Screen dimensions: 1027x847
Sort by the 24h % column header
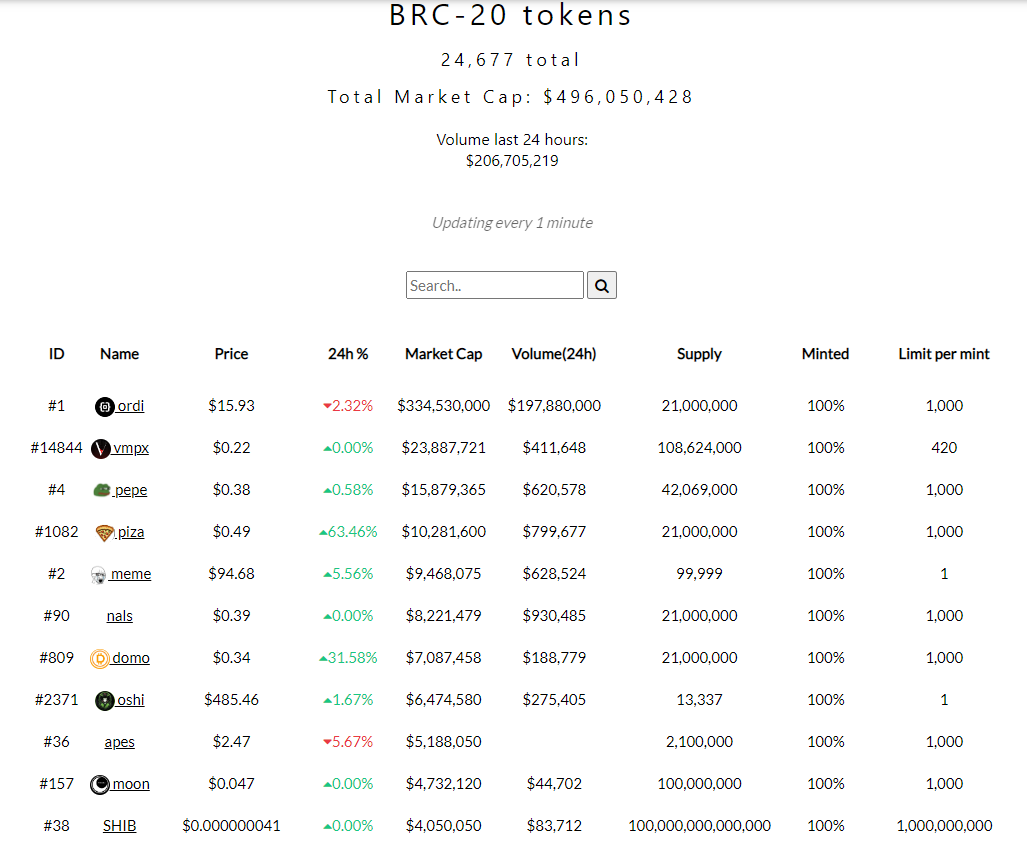point(348,354)
